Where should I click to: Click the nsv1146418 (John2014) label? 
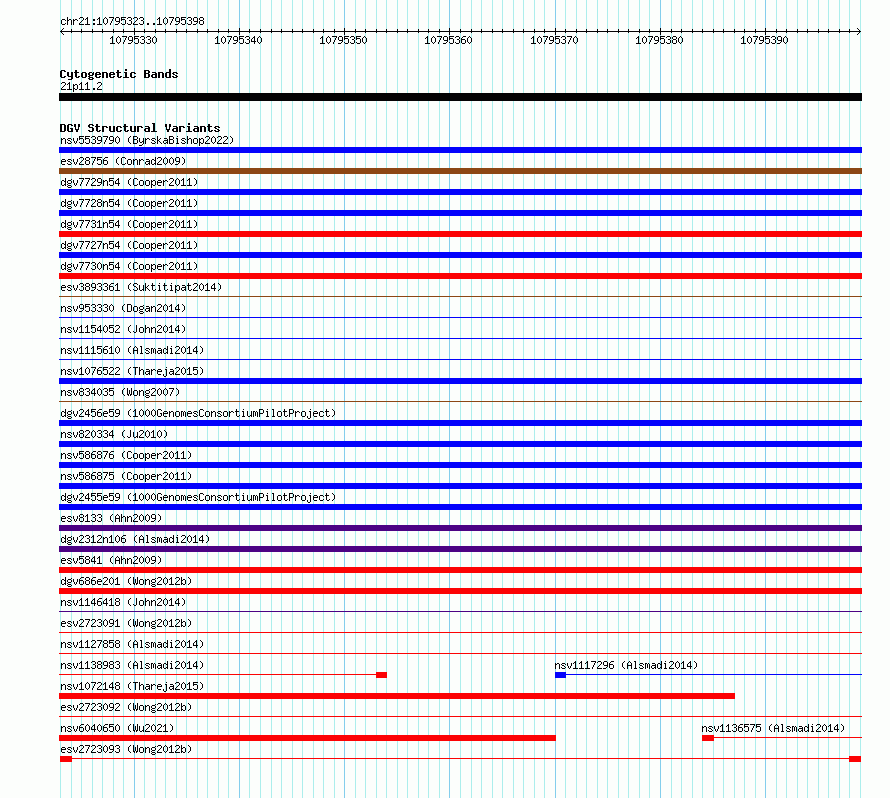click(123, 602)
